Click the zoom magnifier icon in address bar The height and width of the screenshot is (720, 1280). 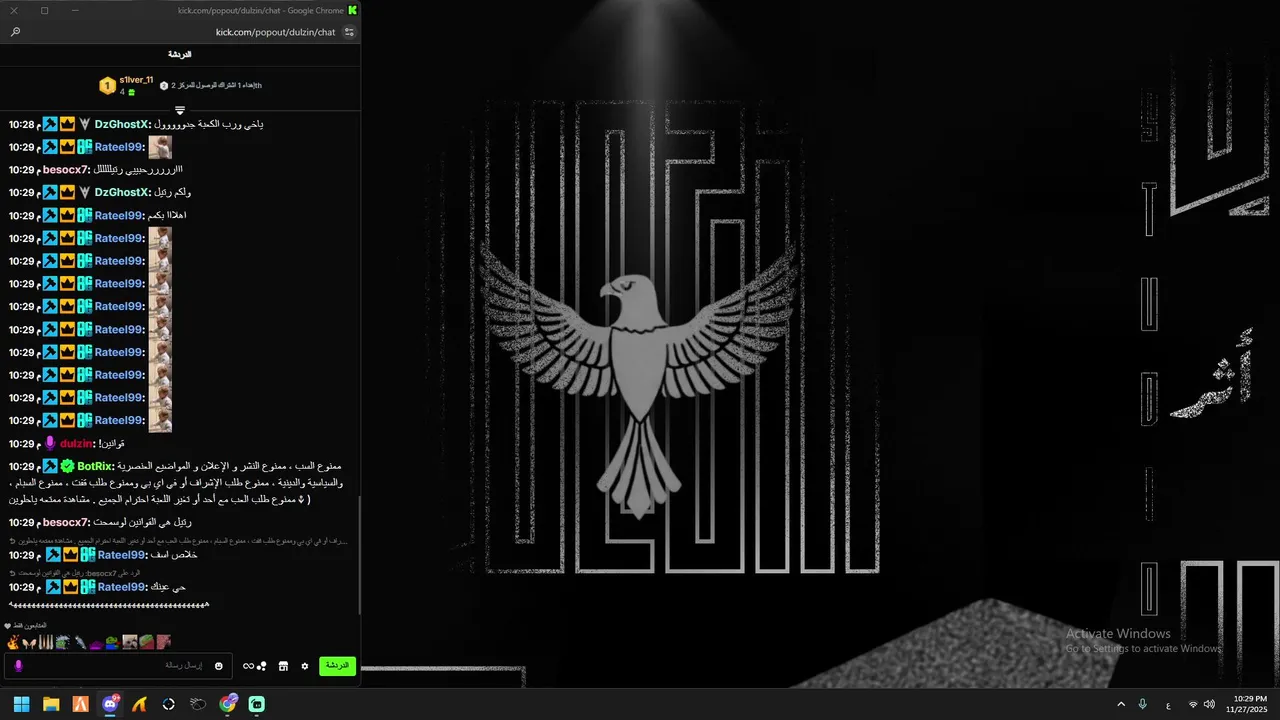click(15, 32)
